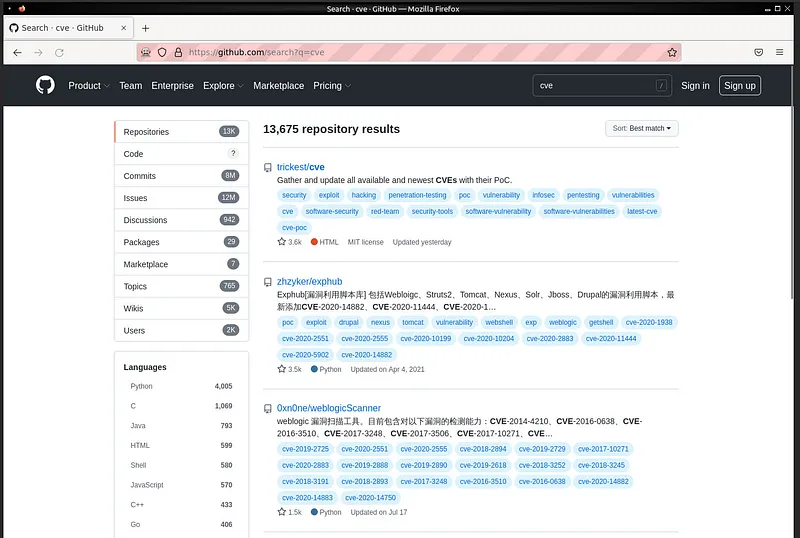Open the Enterprise nav item

(172, 86)
